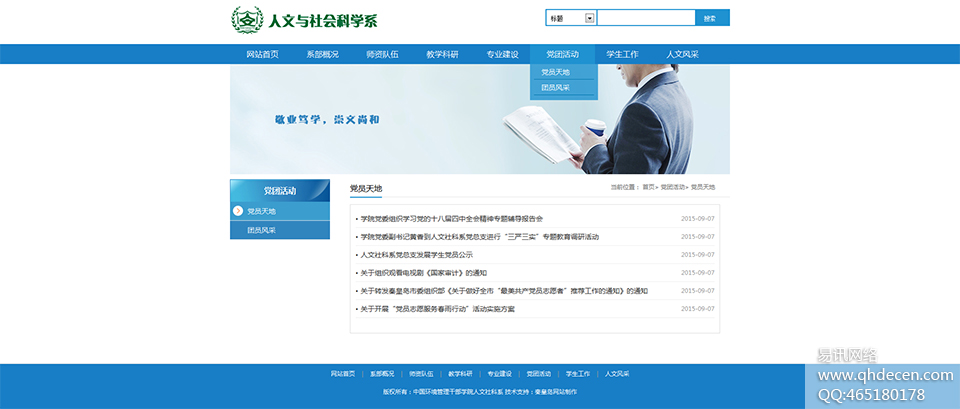Click 人文风采 in the footer links
Image resolution: width=960 pixels, height=409 pixels.
(617, 373)
